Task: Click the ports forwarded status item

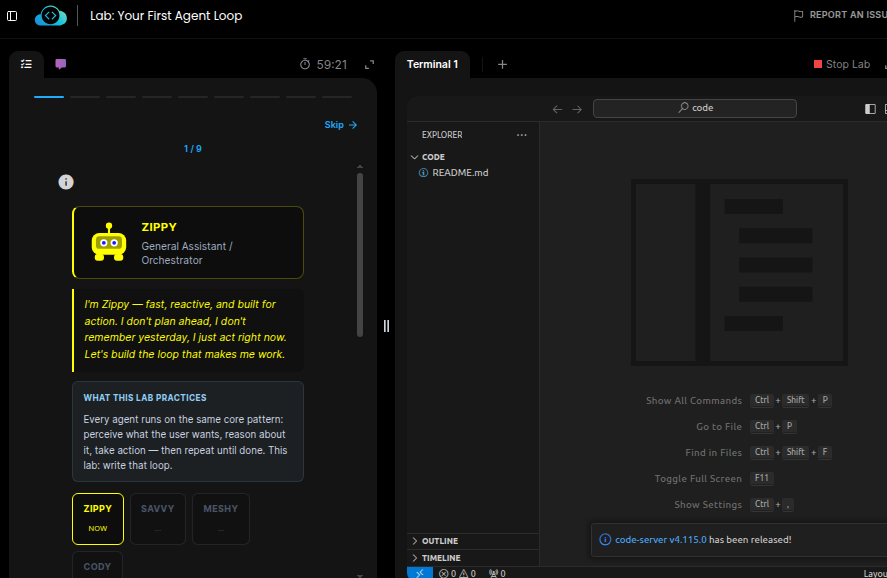Action: (497, 573)
